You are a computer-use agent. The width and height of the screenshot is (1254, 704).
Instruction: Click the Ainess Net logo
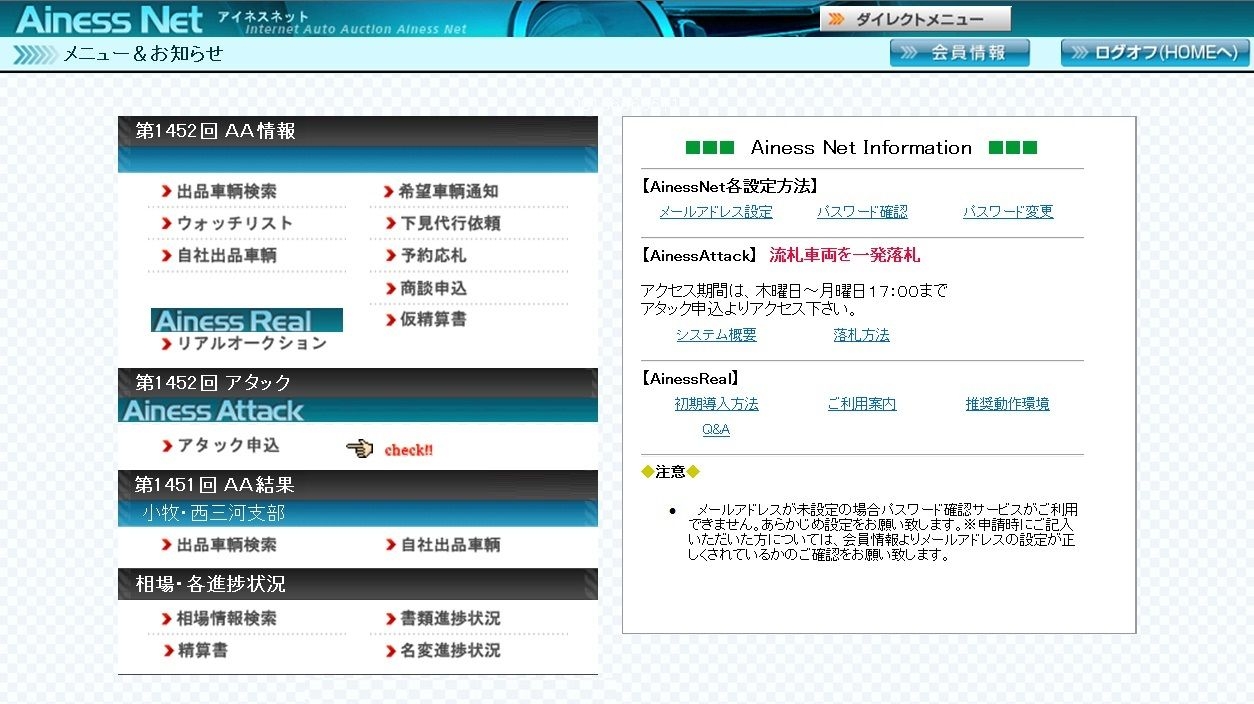(110, 19)
